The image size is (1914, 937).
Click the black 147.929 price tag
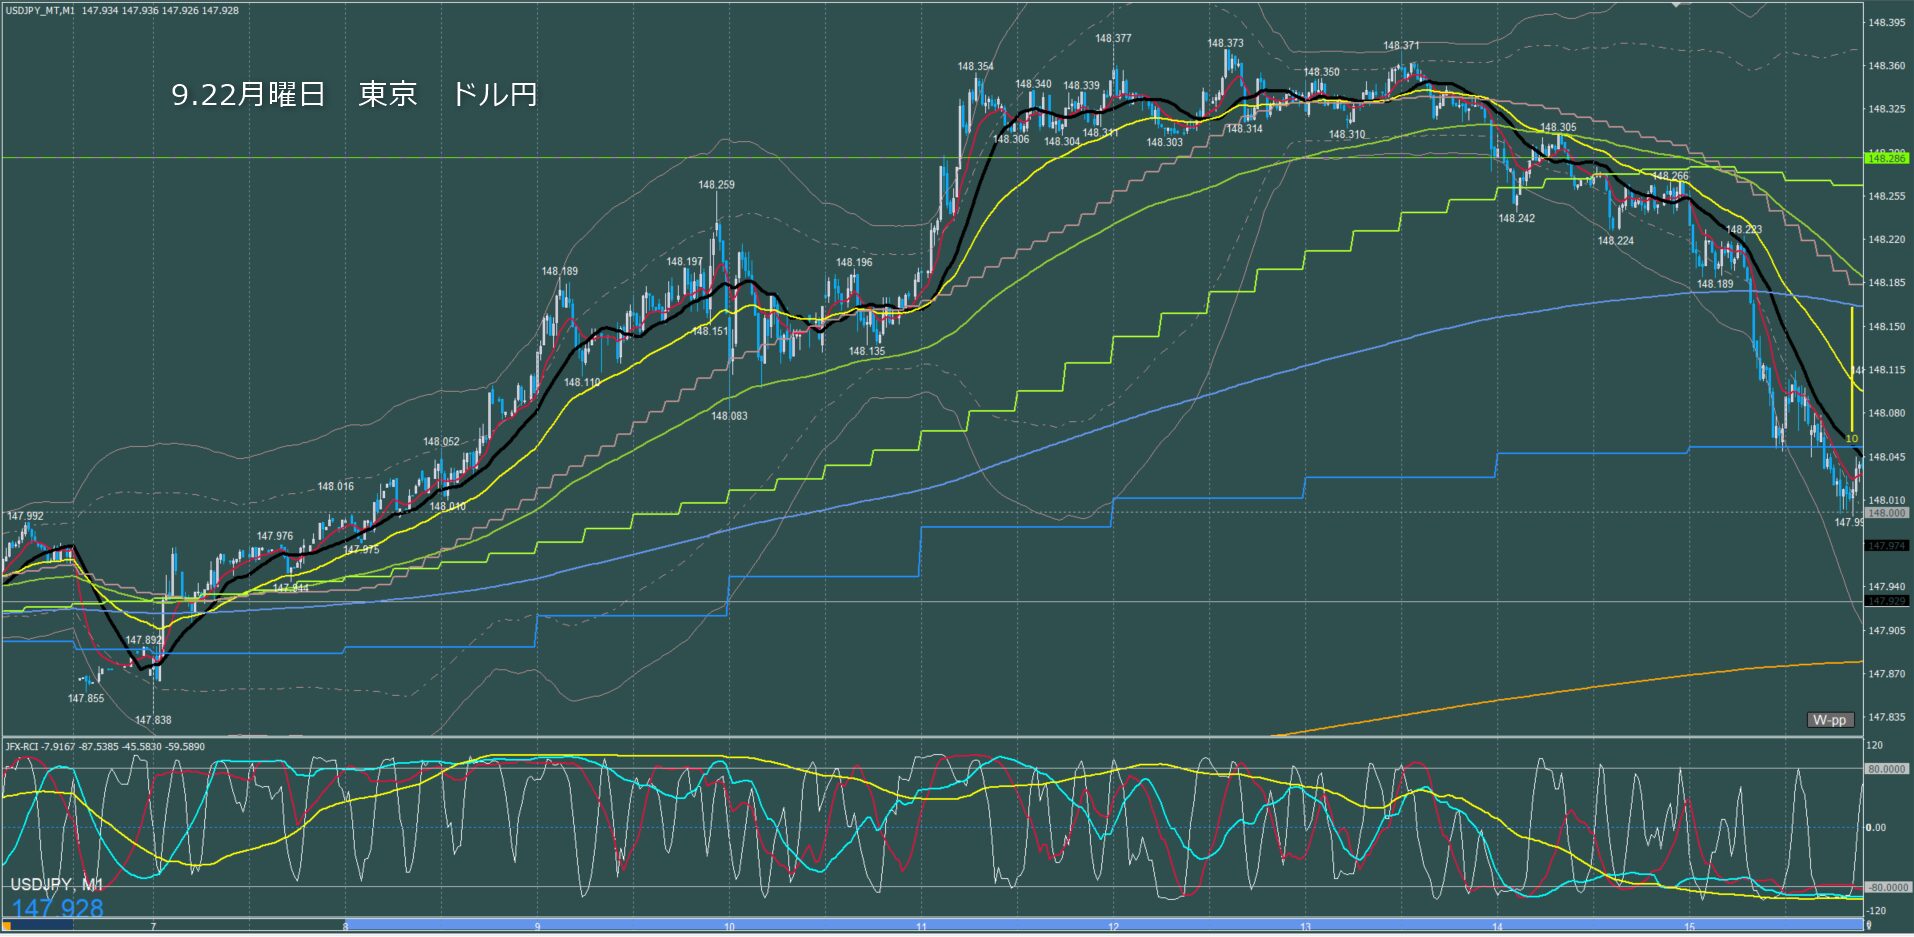point(1886,601)
